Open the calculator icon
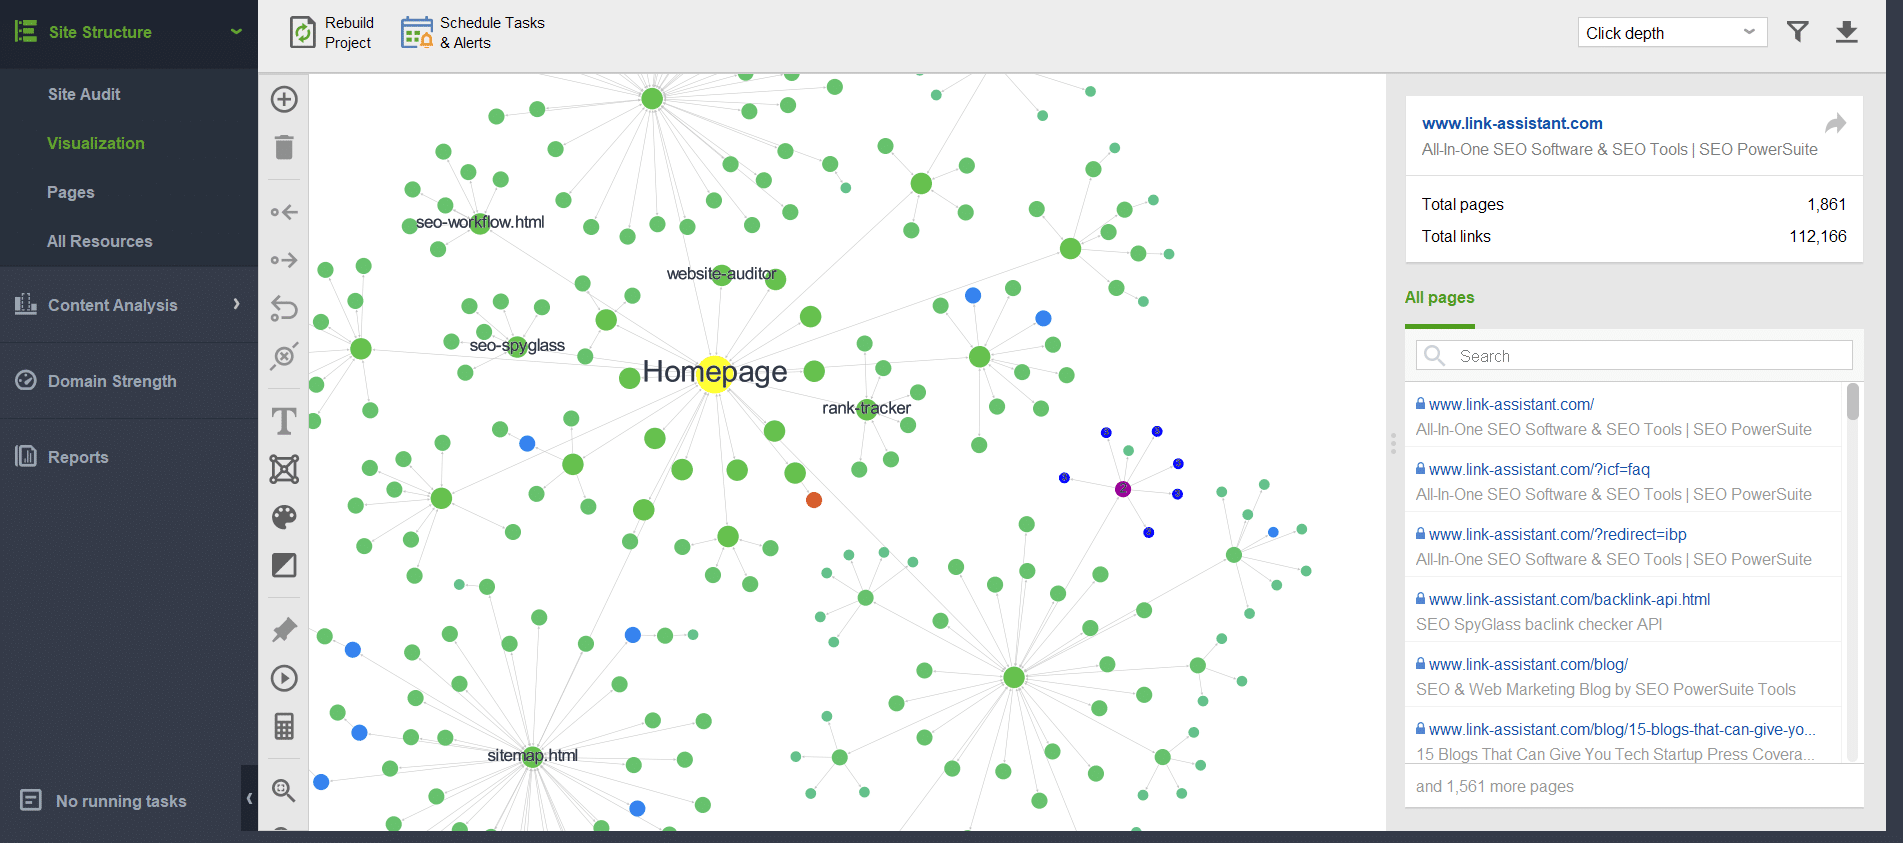The height and width of the screenshot is (843, 1903). [x=284, y=726]
